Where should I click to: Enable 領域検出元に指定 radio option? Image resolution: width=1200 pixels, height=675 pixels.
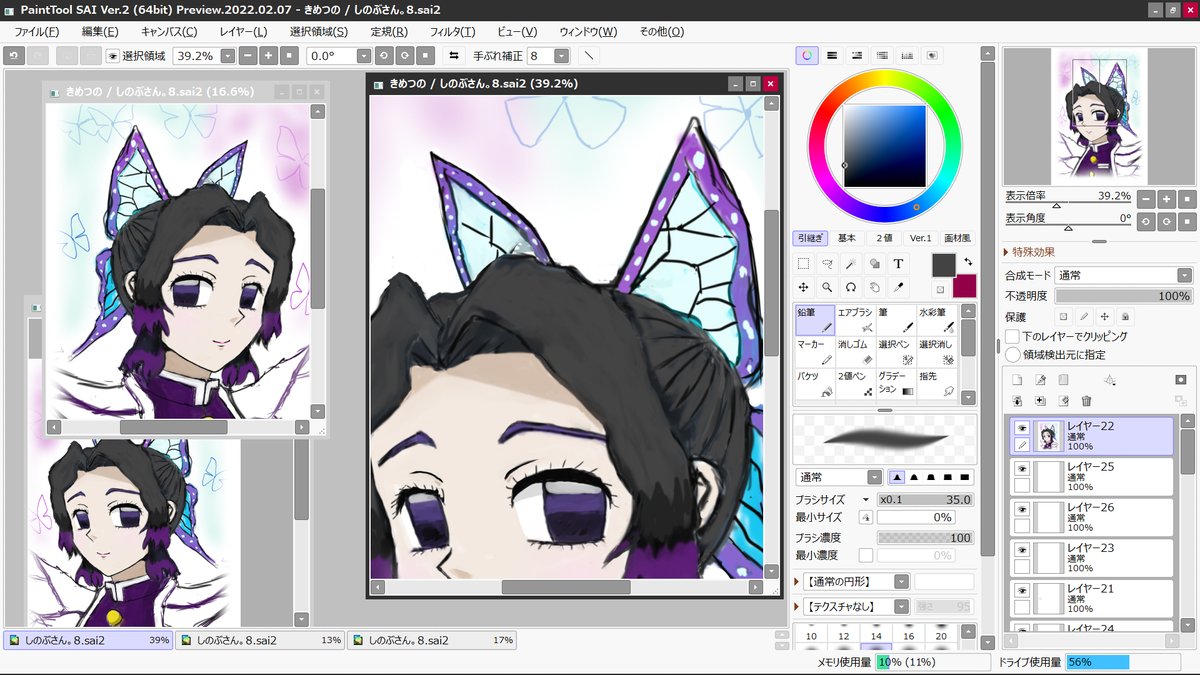[x=1013, y=355]
